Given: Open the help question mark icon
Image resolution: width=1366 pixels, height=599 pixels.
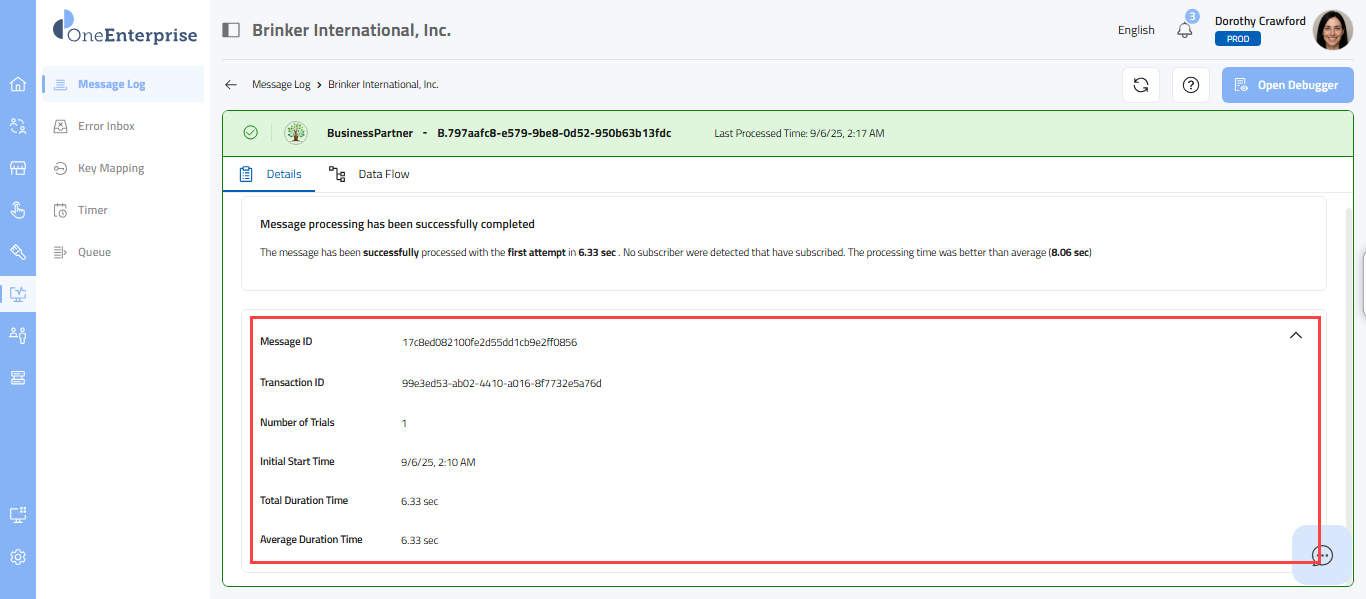Looking at the screenshot, I should 1190,85.
